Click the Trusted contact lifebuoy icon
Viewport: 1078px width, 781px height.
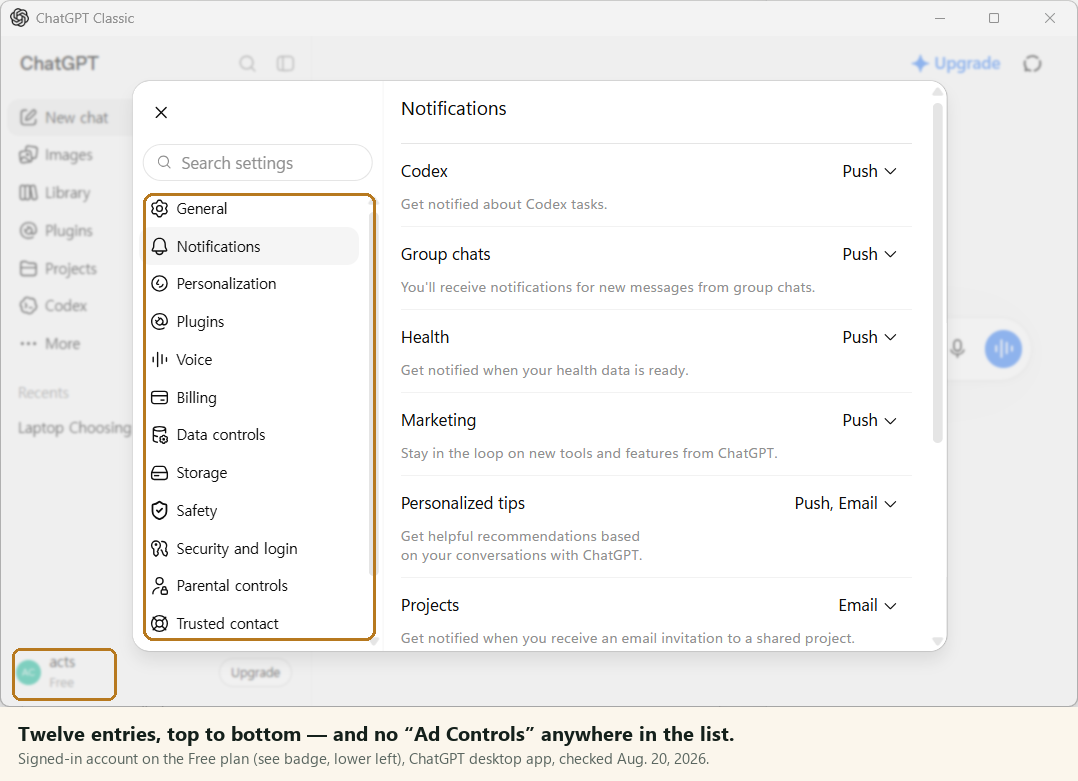[x=160, y=624]
